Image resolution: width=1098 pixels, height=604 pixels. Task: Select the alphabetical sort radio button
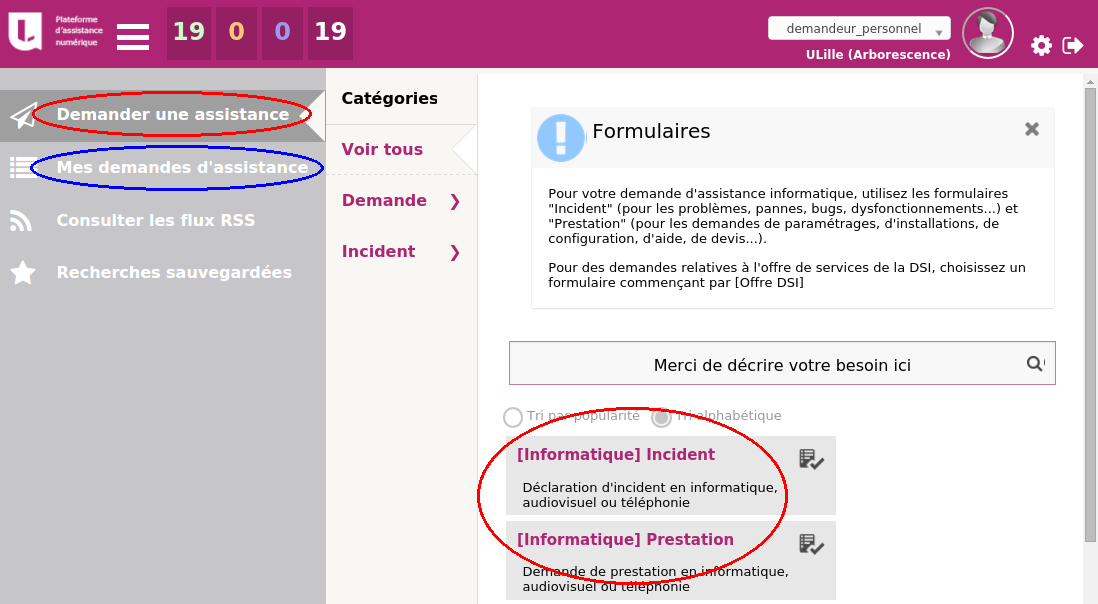pos(661,416)
